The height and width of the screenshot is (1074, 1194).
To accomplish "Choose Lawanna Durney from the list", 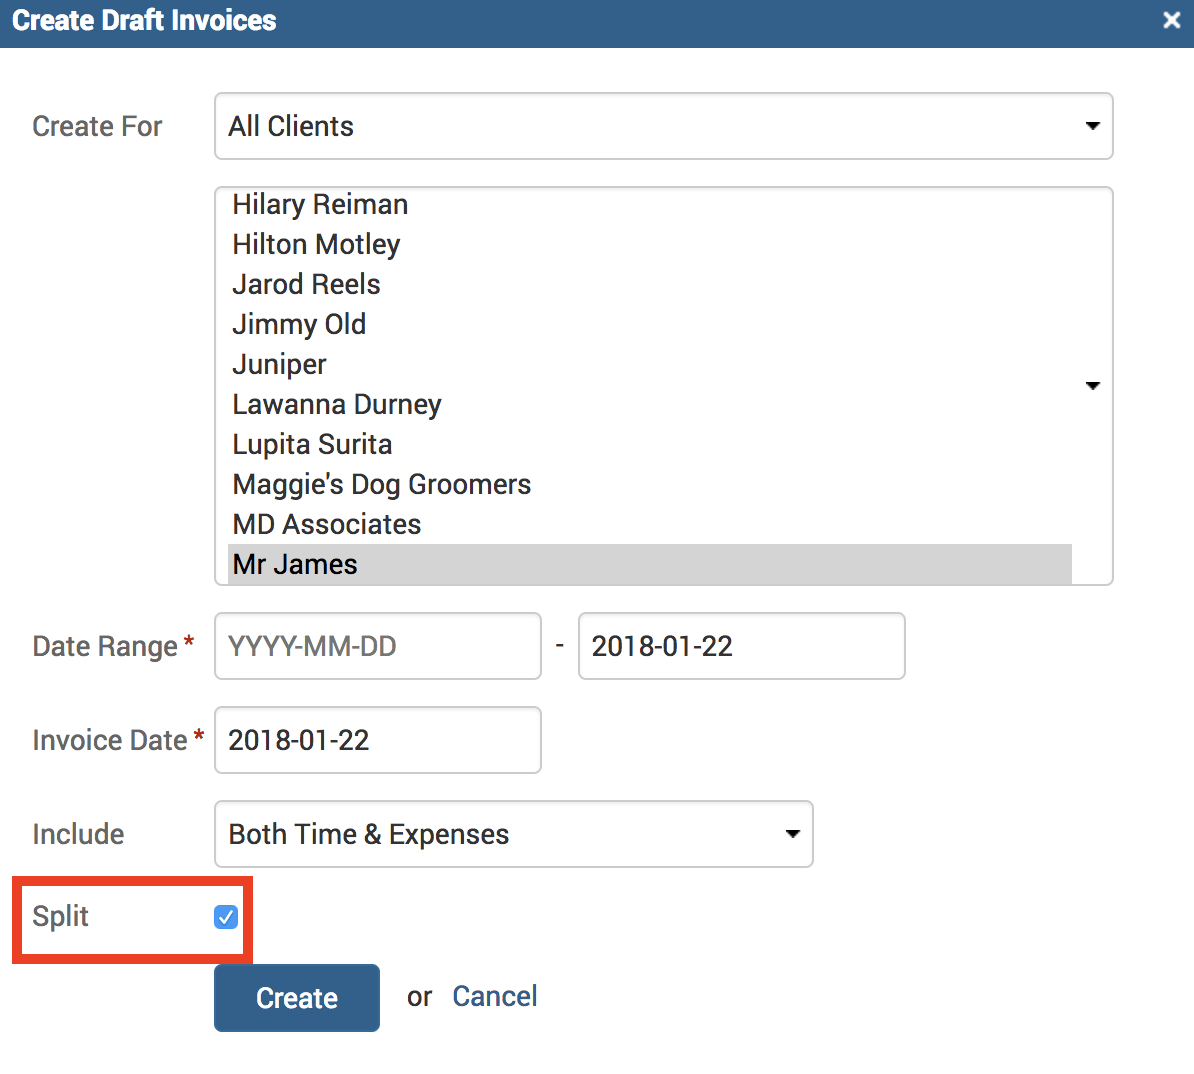I will [336, 405].
